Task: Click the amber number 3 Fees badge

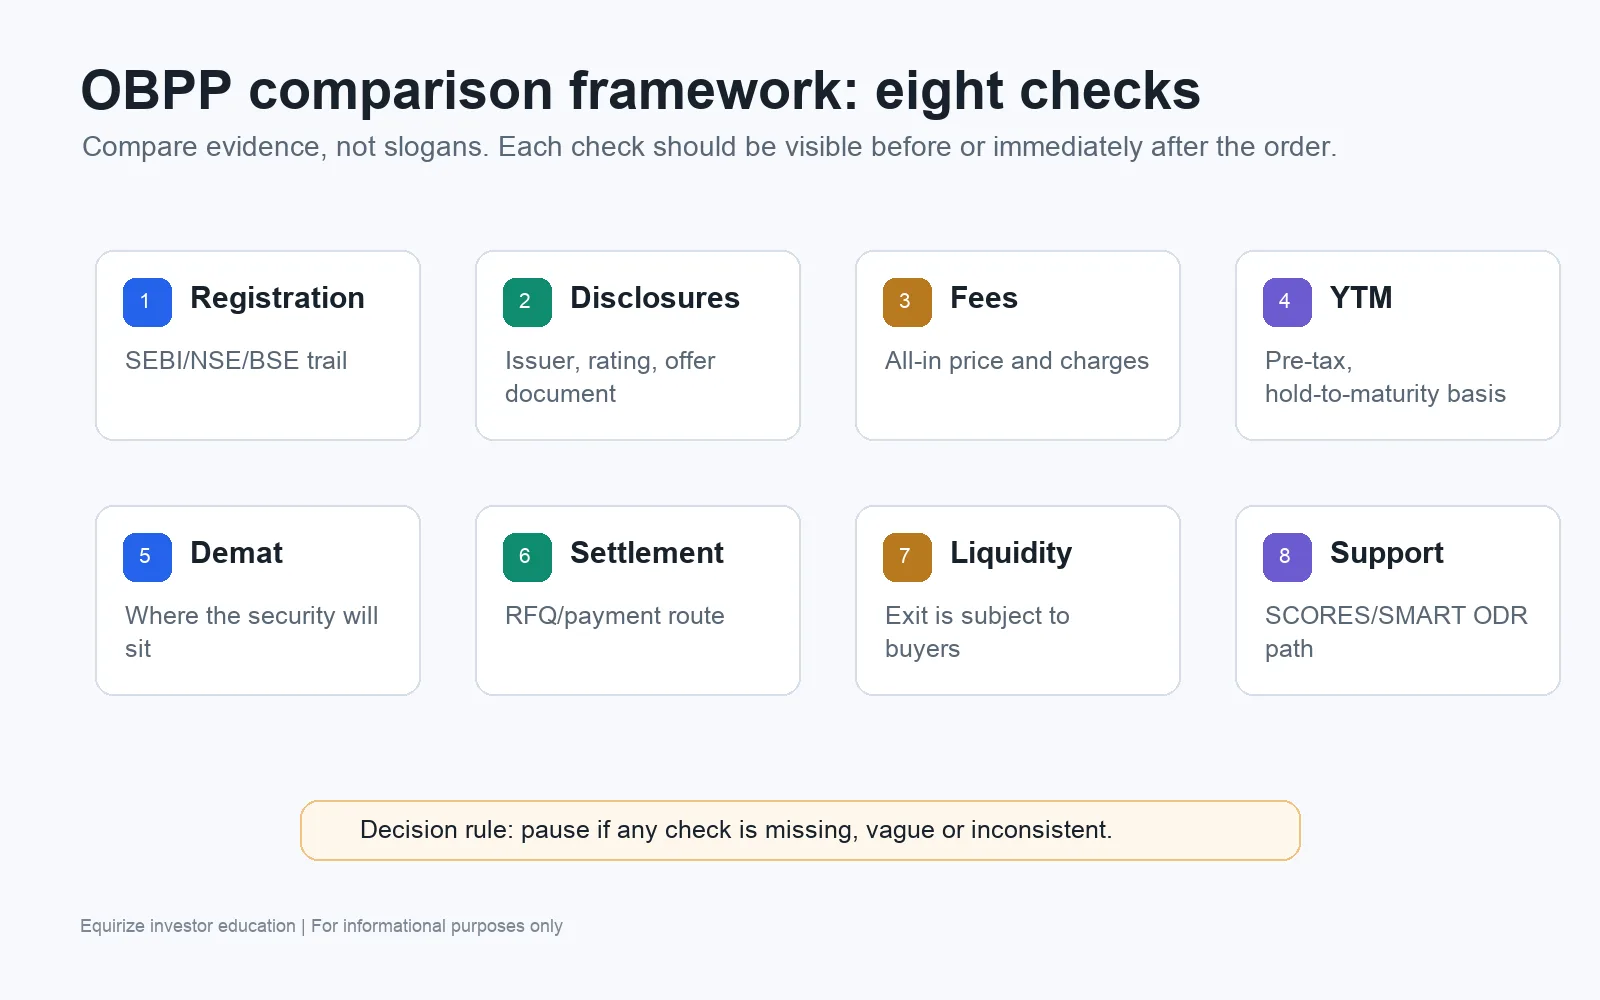Action: coord(907,302)
